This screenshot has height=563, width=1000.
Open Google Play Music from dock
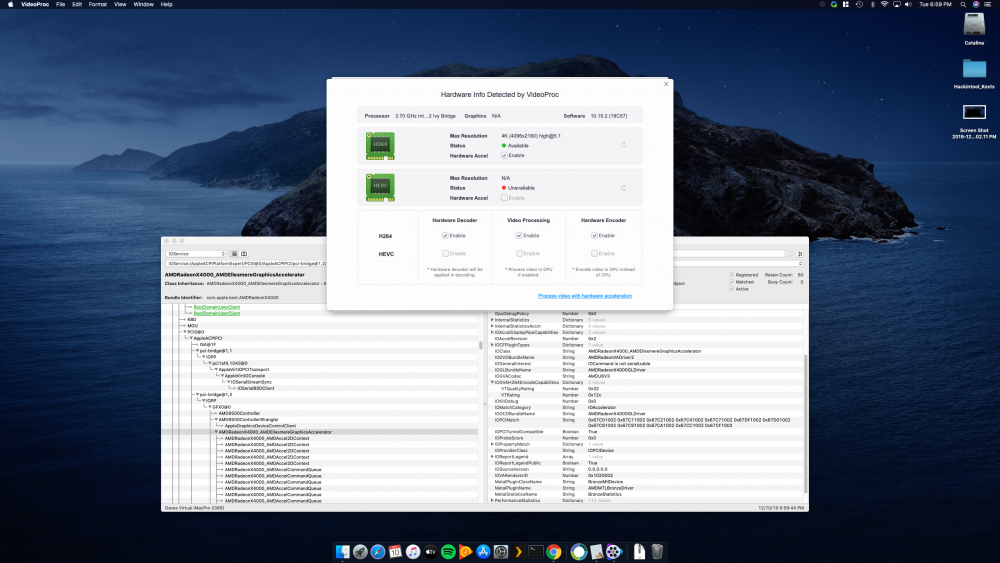466,552
